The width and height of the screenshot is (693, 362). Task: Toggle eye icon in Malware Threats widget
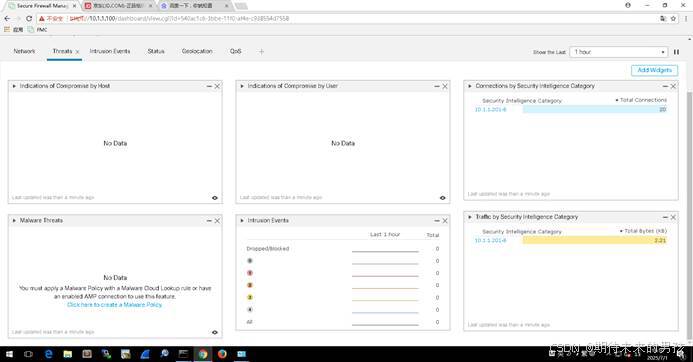[215, 332]
